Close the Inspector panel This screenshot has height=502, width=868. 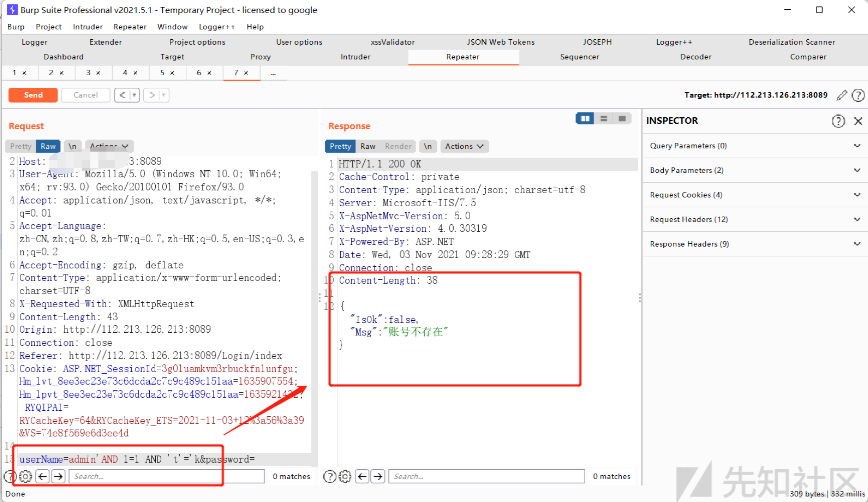pos(858,121)
